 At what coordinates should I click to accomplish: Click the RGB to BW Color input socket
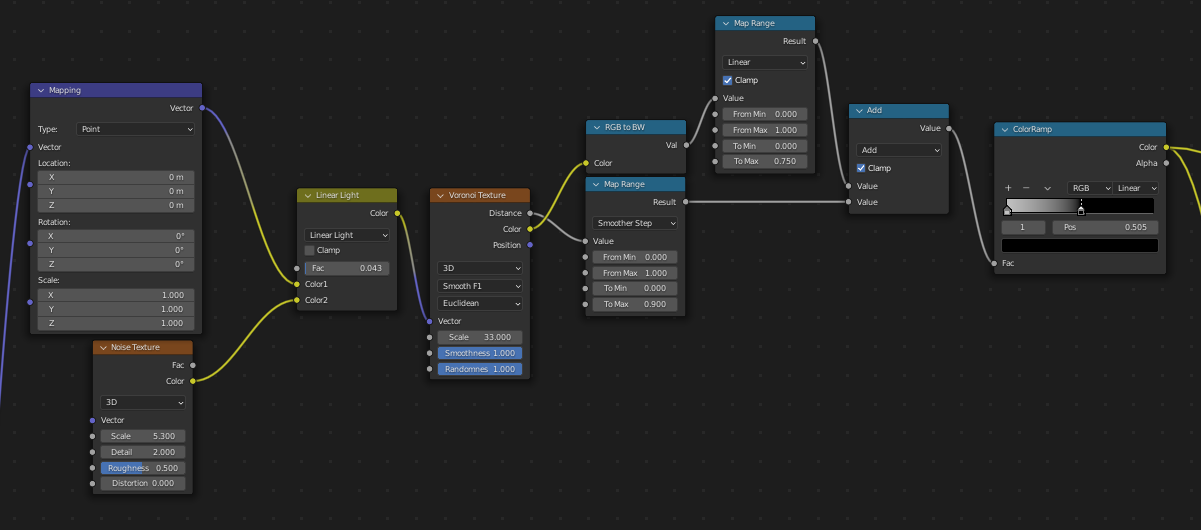(586, 163)
